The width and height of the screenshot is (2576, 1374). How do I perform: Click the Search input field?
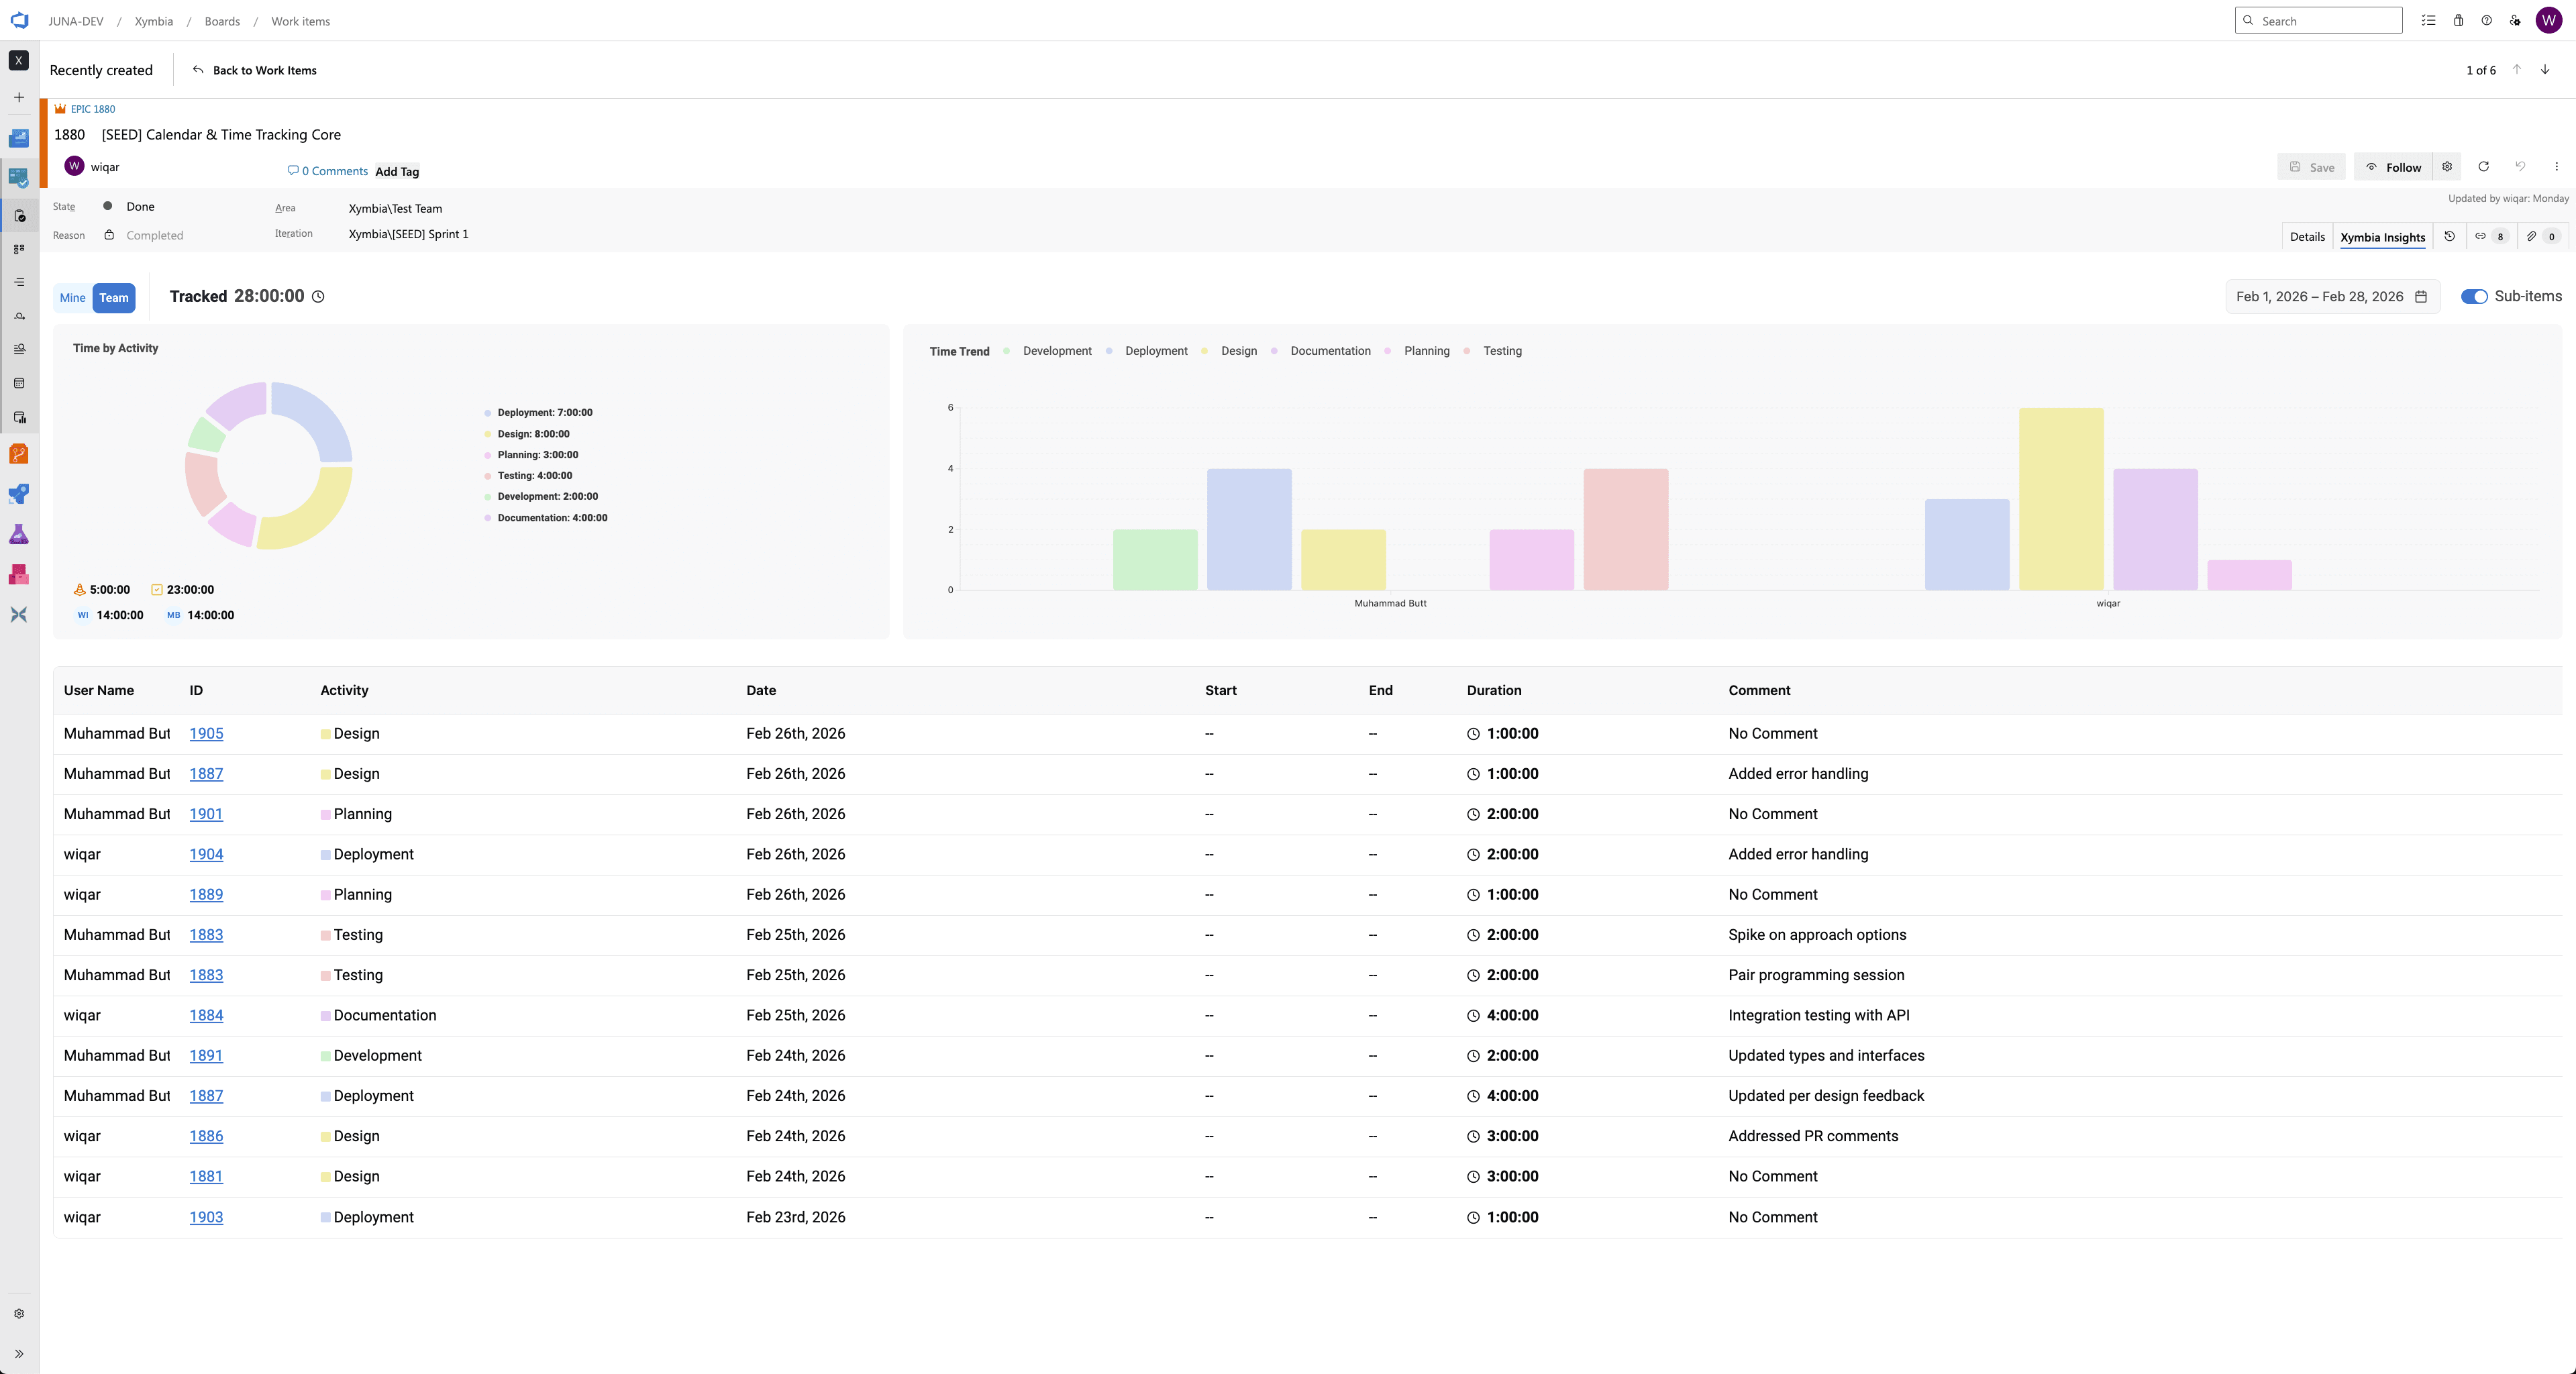coord(2318,20)
